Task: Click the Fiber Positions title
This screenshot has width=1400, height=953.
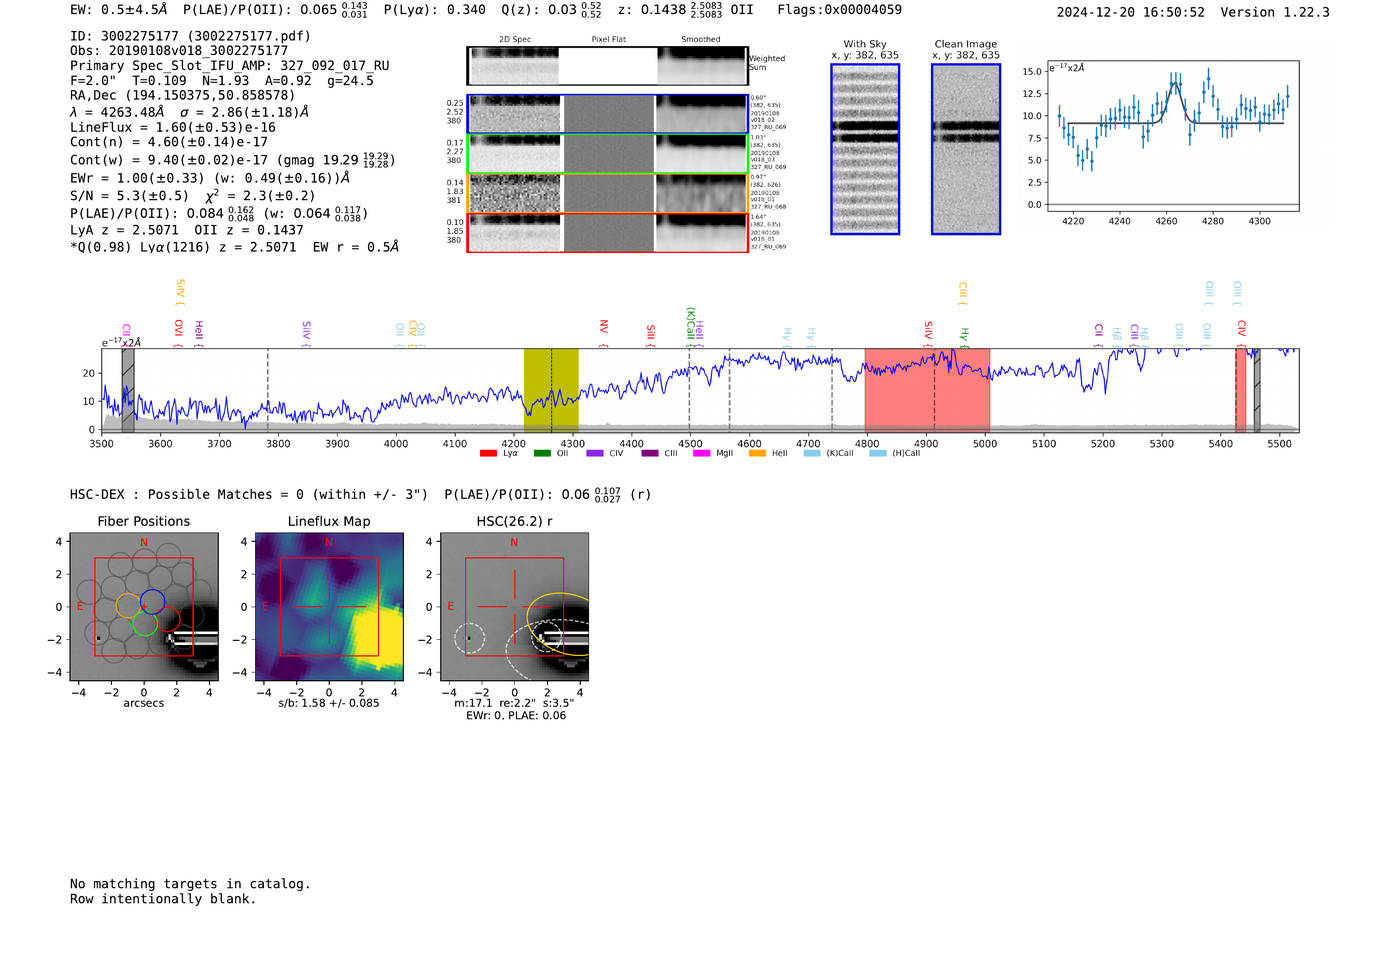Action: coord(144,521)
